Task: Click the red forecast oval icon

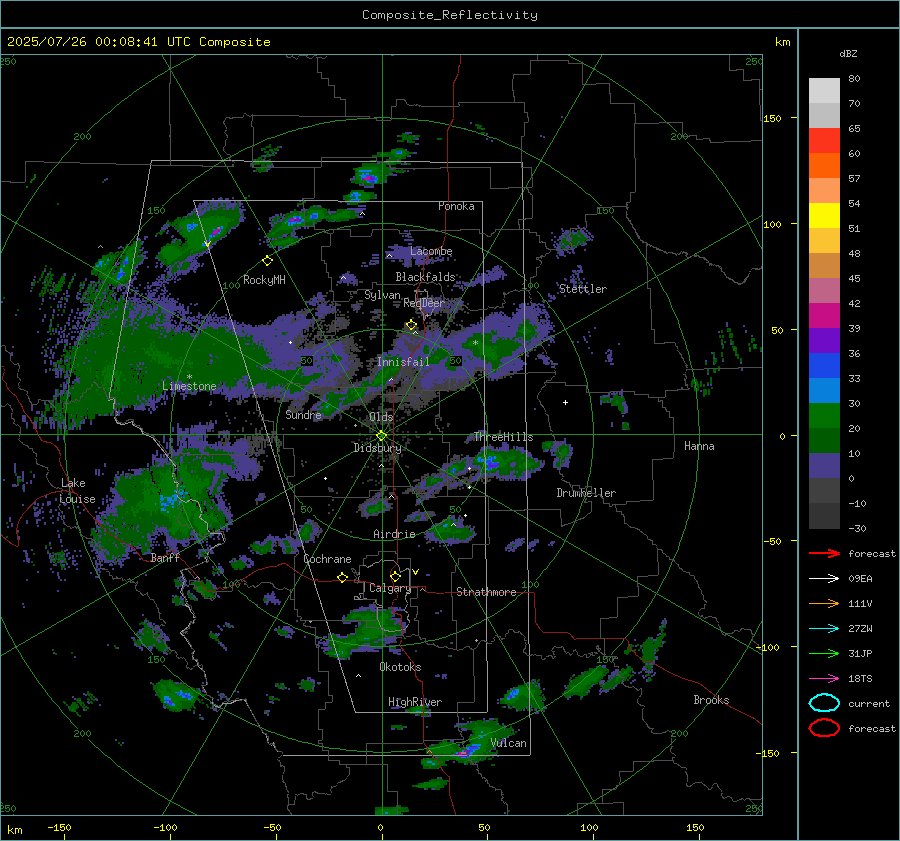Action: (x=824, y=728)
